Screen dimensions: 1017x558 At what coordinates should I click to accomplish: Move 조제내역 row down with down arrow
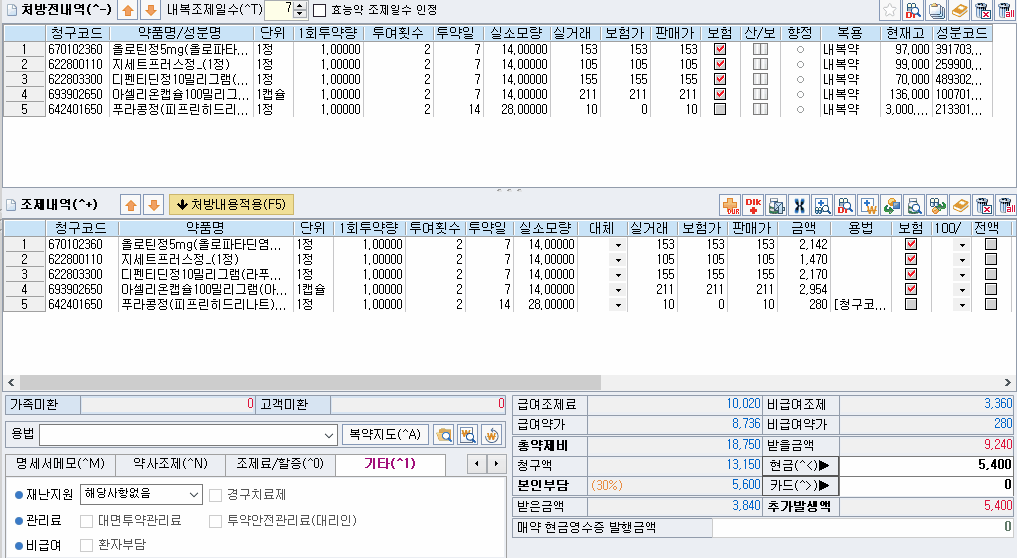pos(152,205)
